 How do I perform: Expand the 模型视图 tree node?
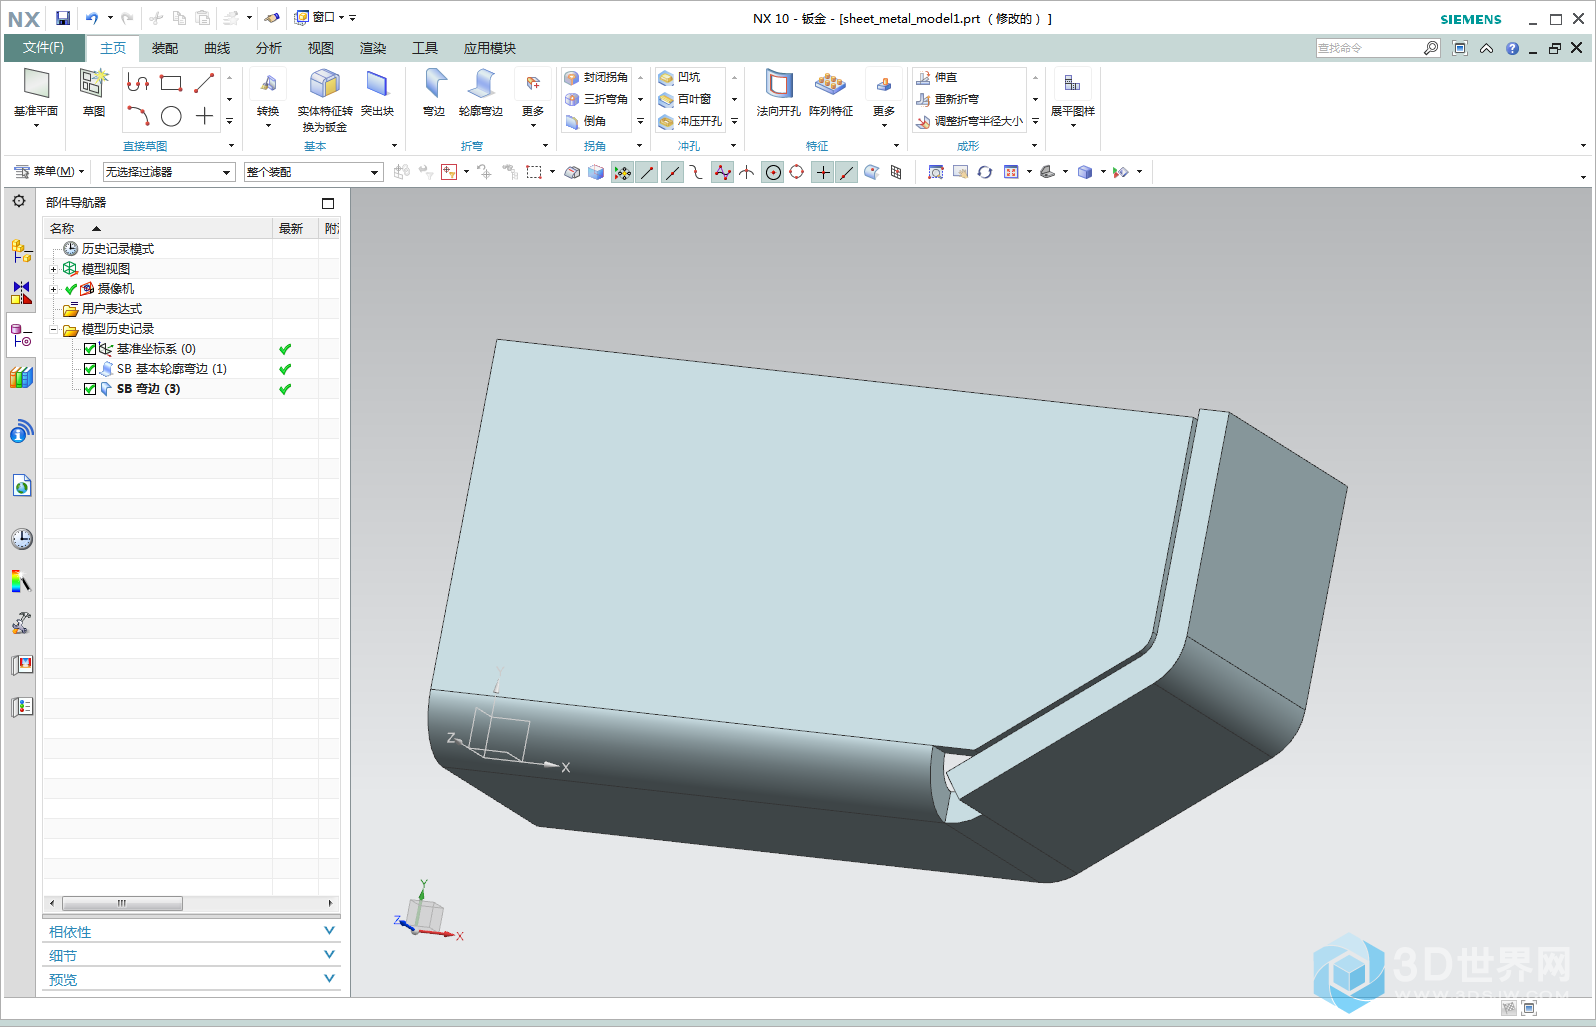(54, 269)
